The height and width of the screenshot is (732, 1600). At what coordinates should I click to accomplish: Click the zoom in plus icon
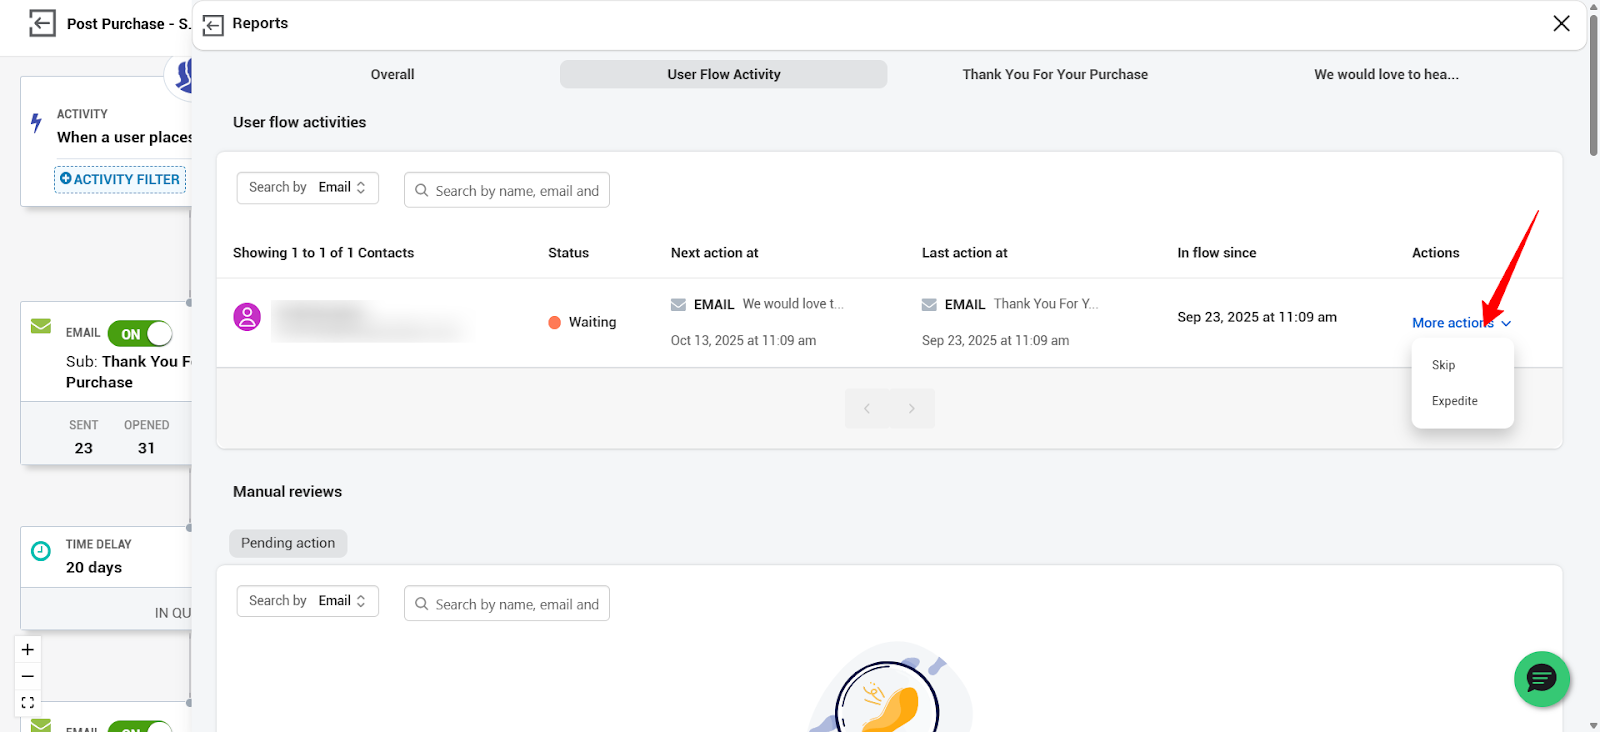pyautogui.click(x=28, y=649)
